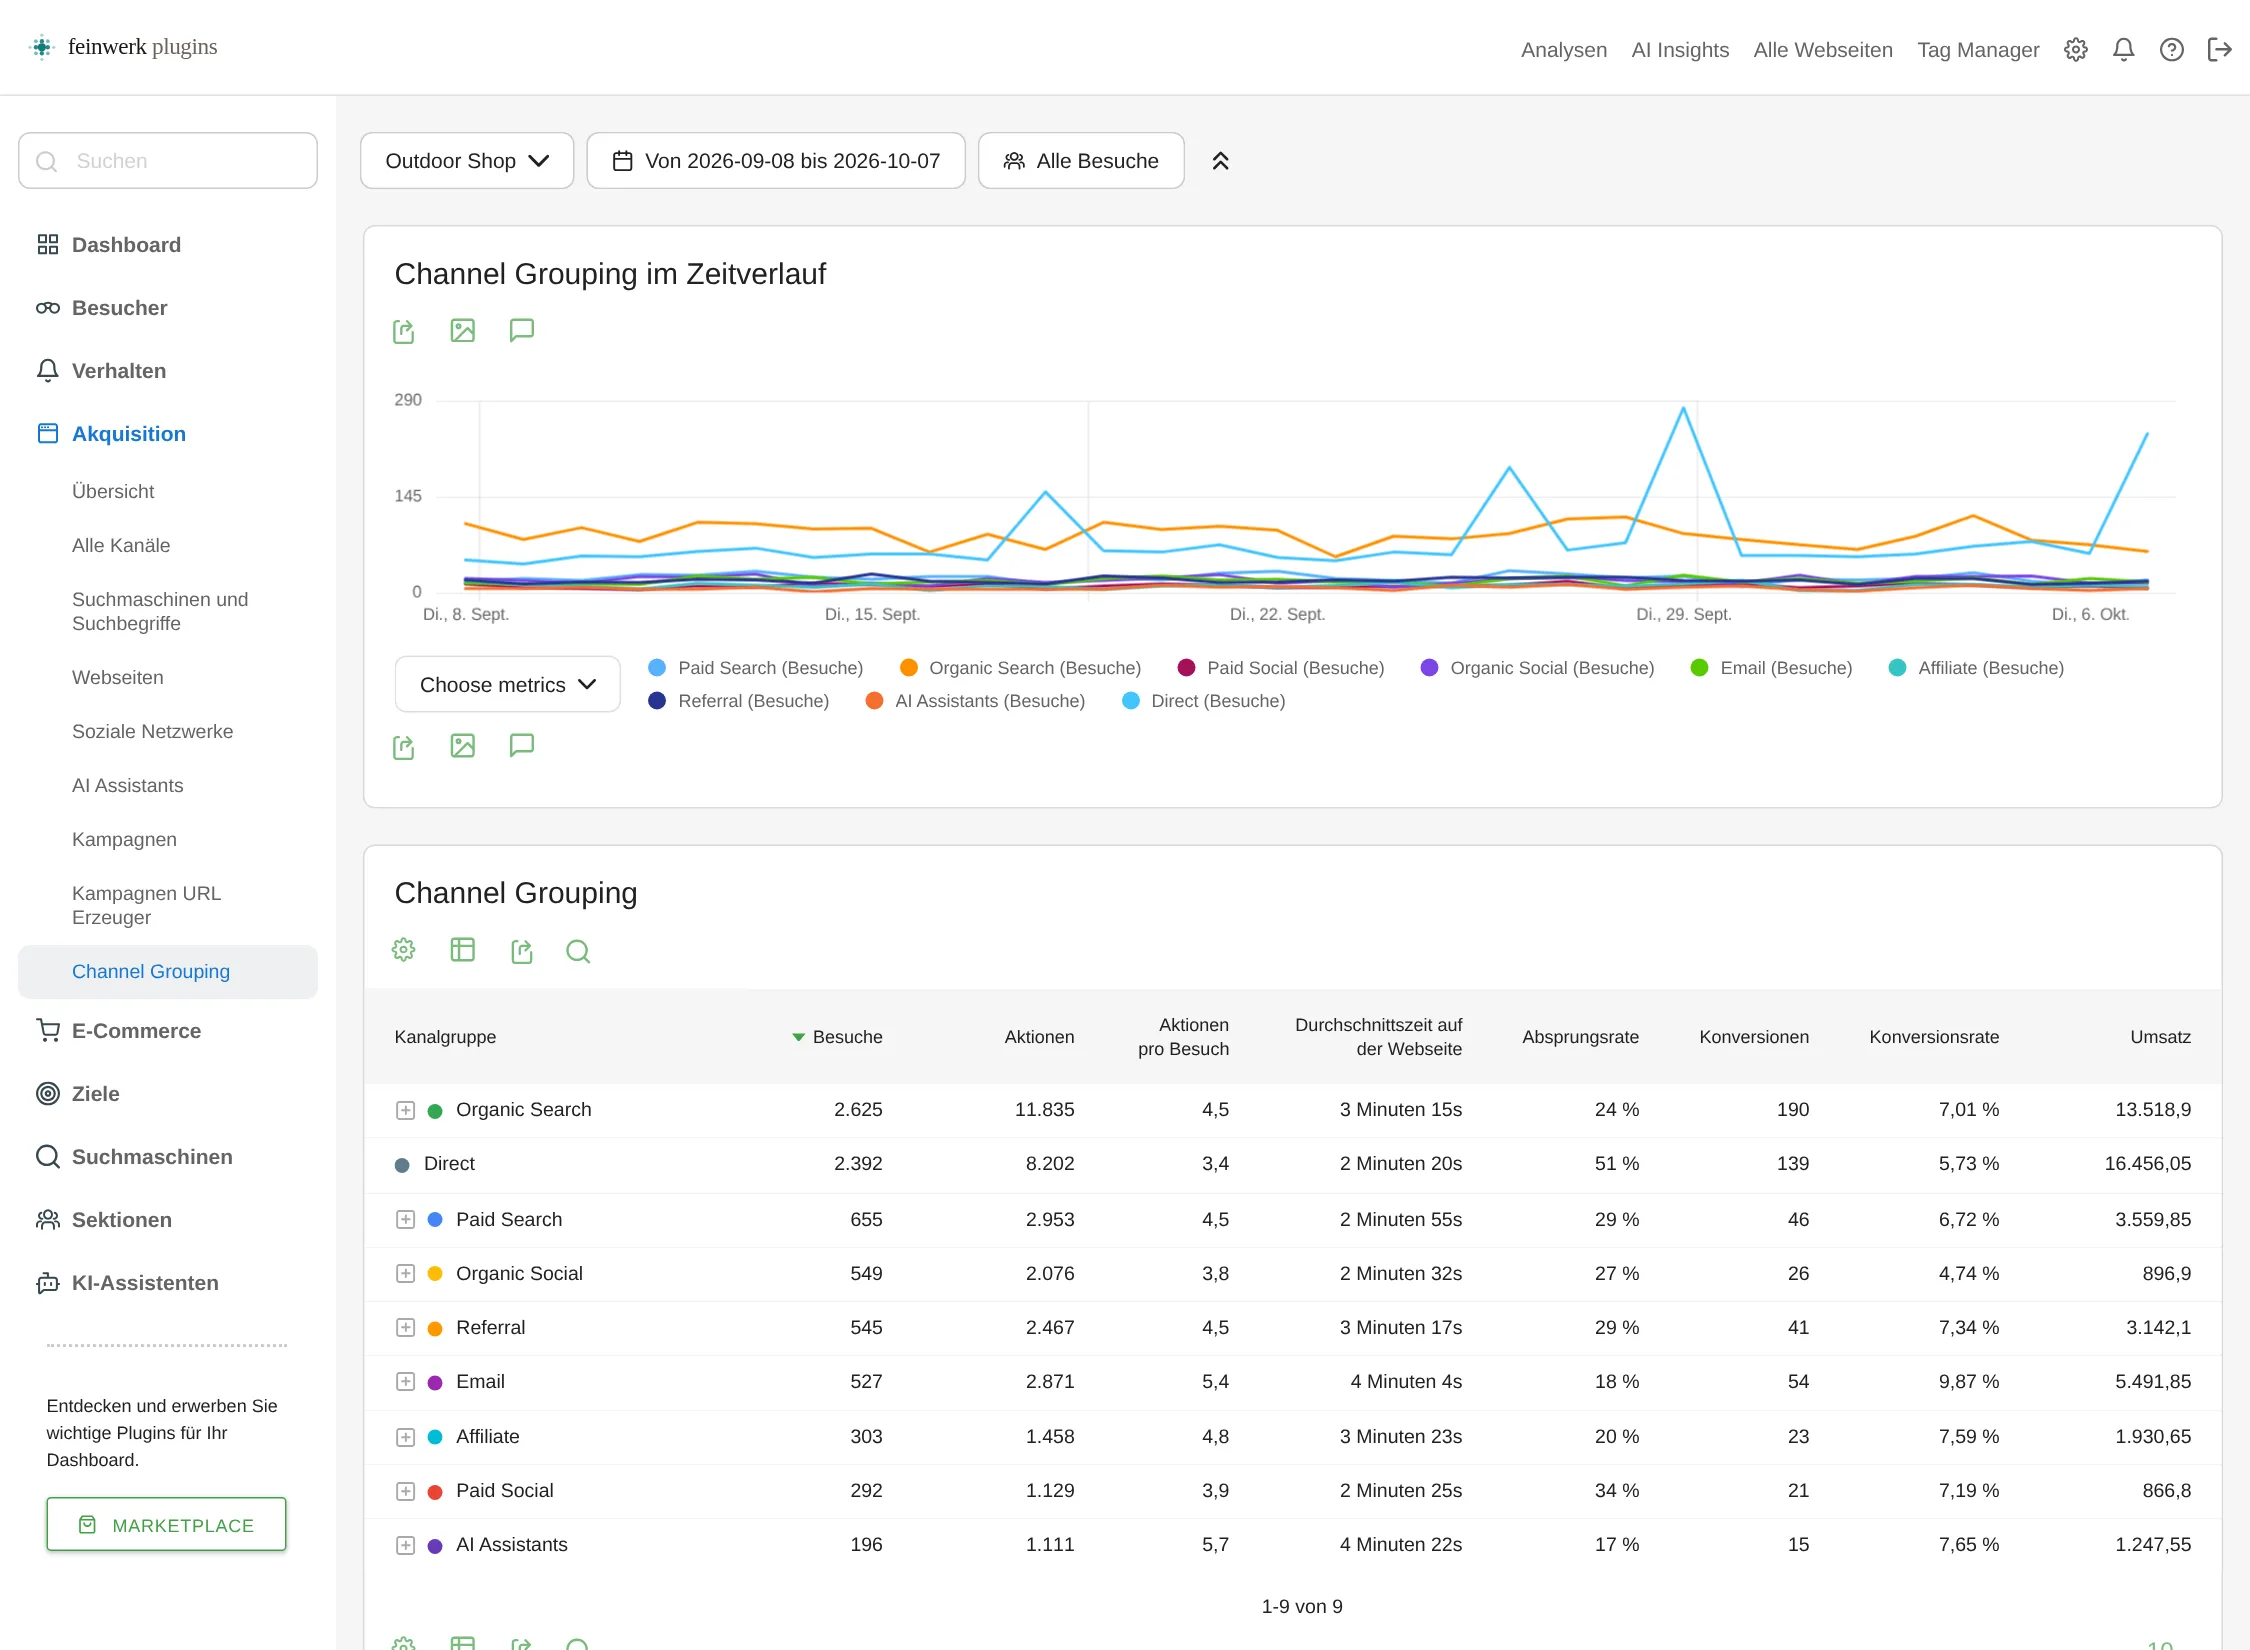
Task: Save chart as image icon below the title
Action: point(463,331)
